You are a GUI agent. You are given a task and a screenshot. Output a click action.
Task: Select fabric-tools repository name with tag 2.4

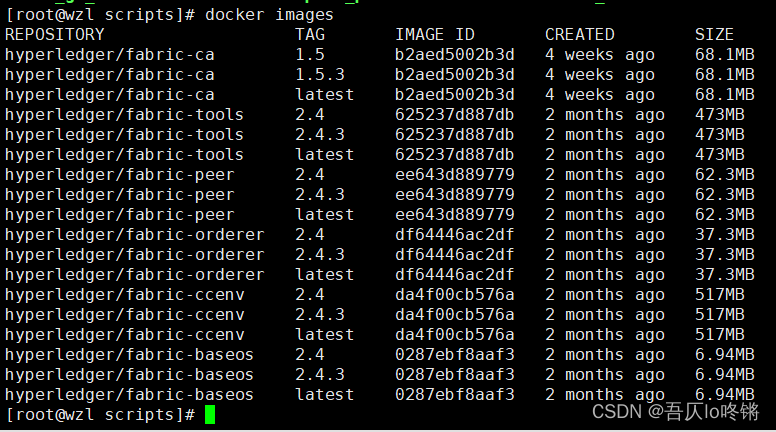(124, 115)
